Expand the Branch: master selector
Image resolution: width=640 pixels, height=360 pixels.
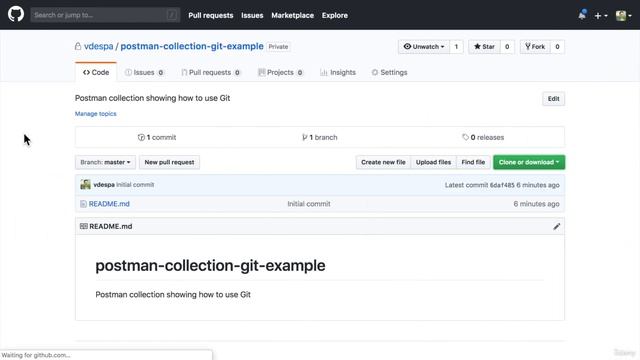105,162
